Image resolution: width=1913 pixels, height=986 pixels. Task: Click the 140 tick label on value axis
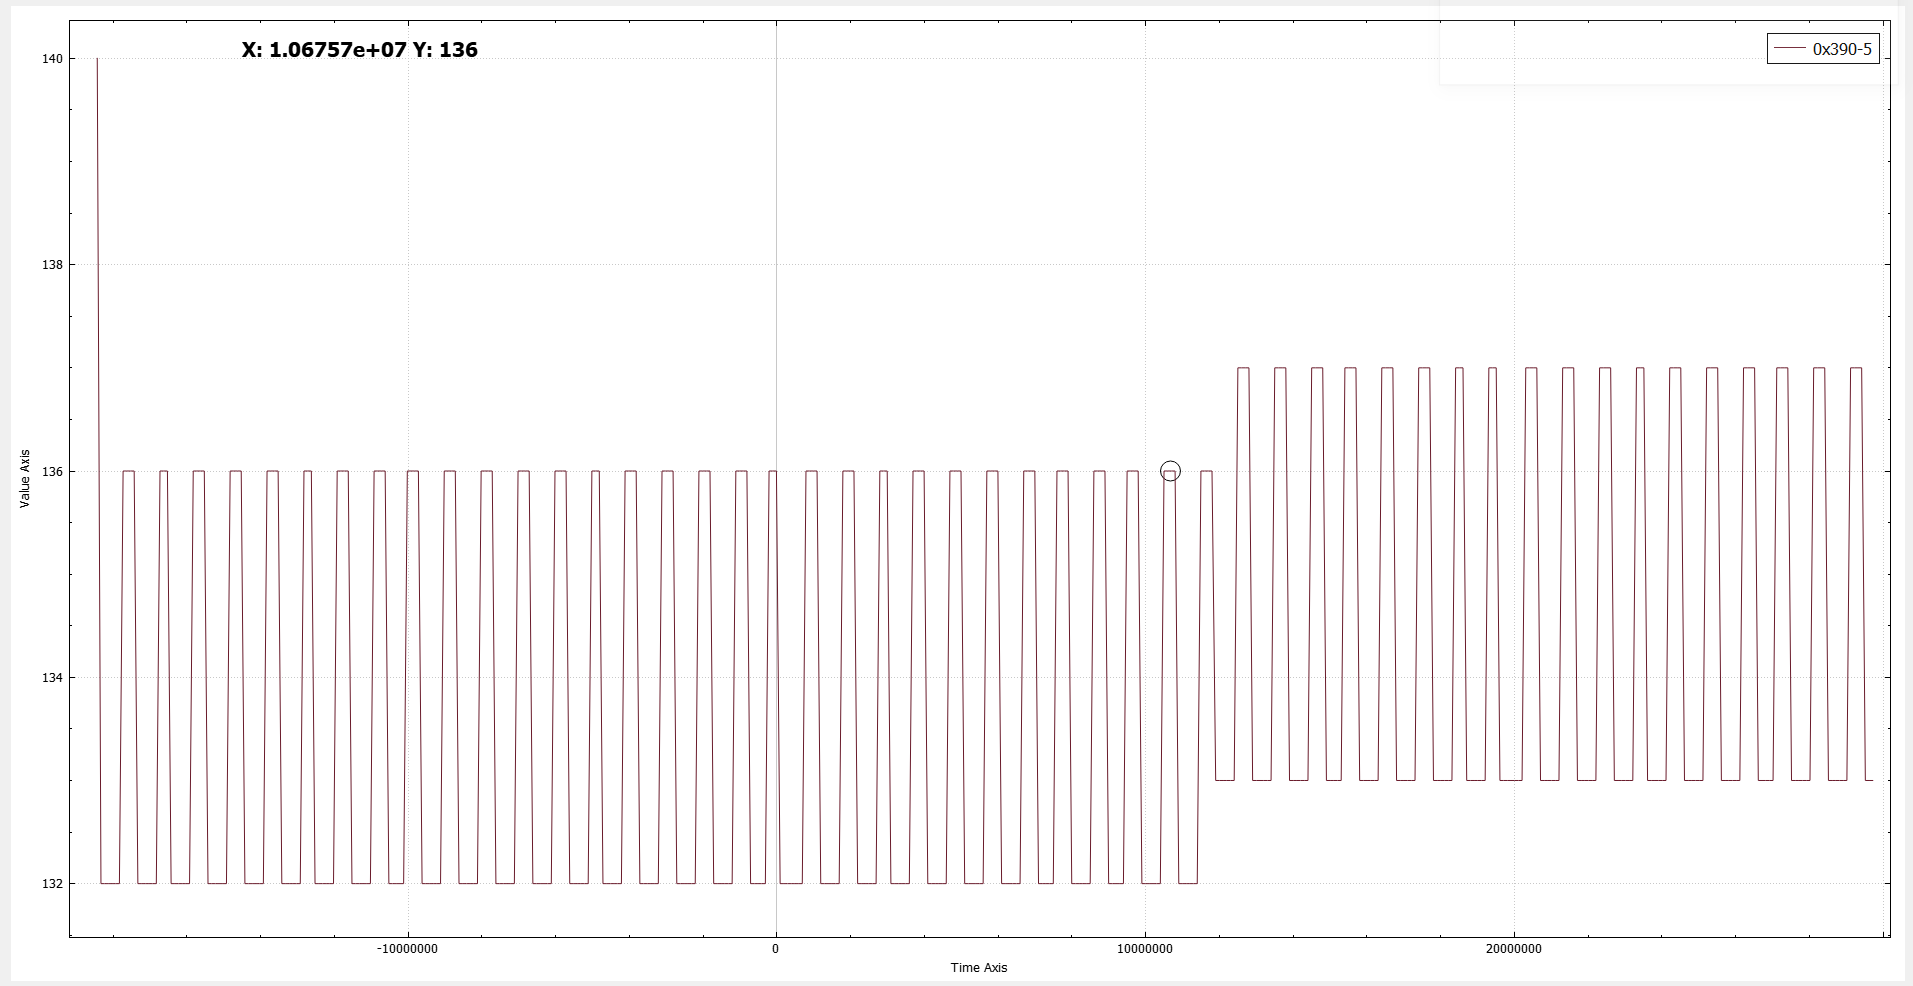[x=52, y=59]
